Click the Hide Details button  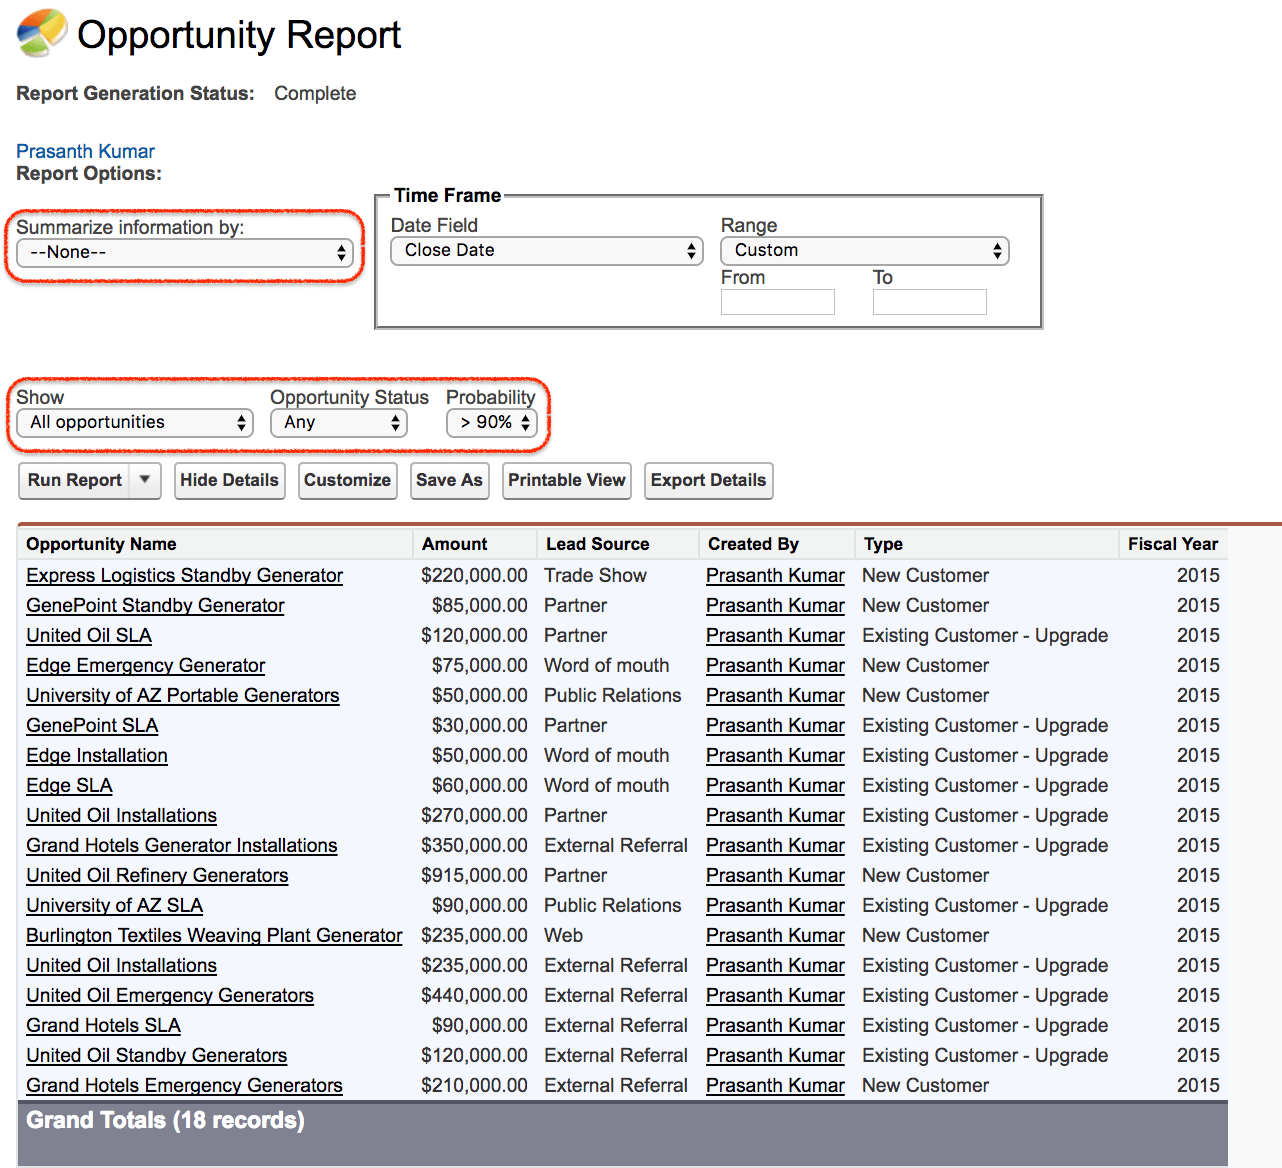point(229,480)
